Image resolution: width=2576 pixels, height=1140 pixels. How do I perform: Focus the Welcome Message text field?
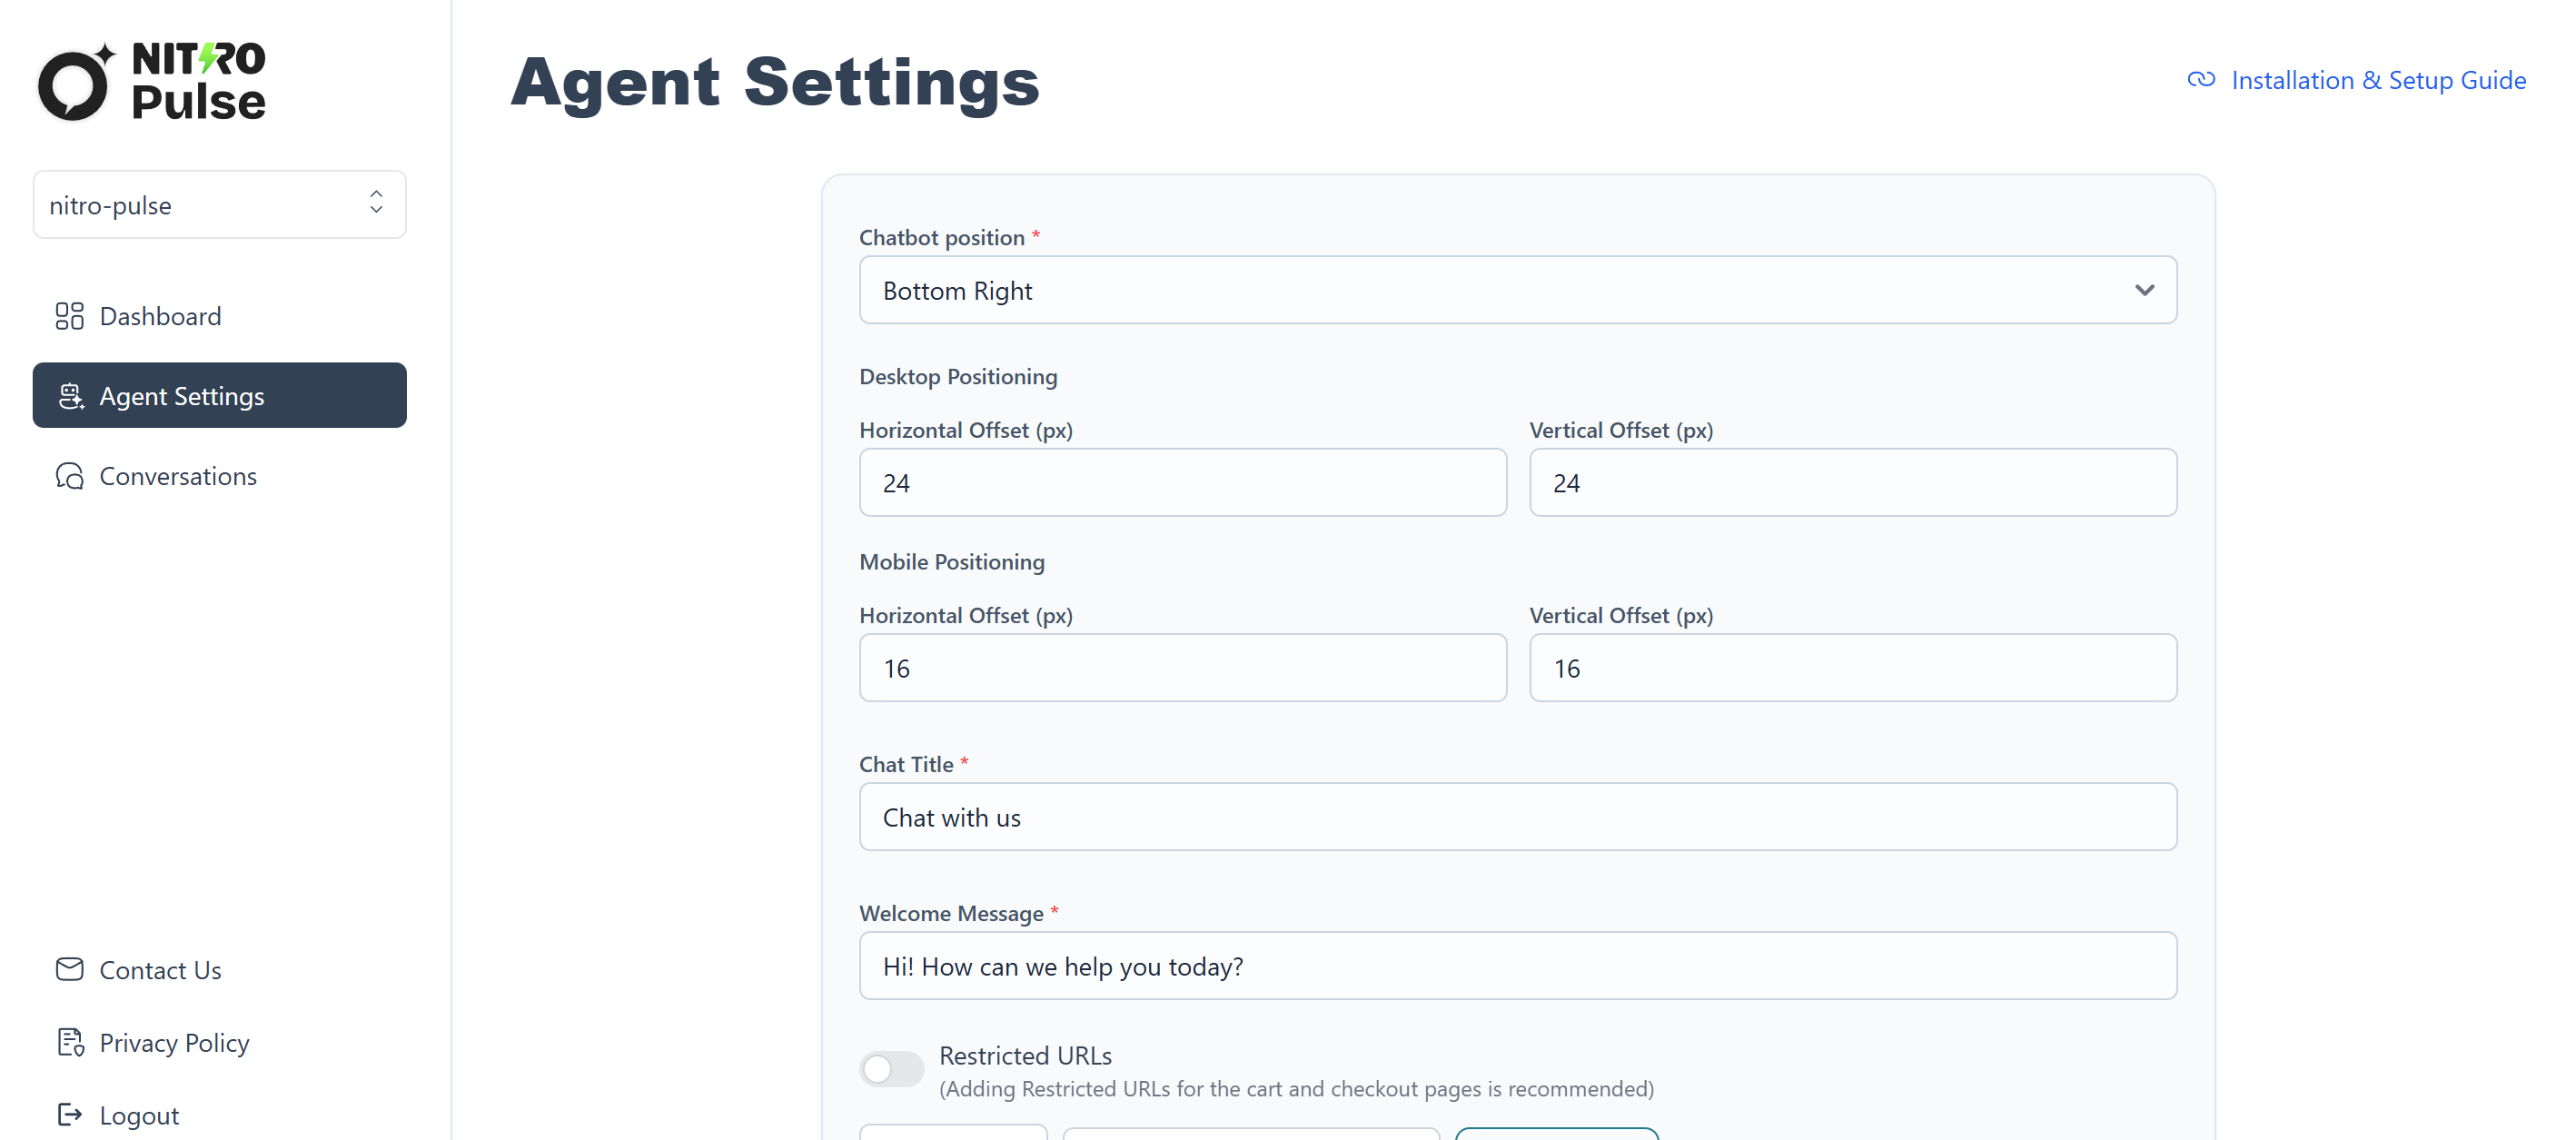1517,966
